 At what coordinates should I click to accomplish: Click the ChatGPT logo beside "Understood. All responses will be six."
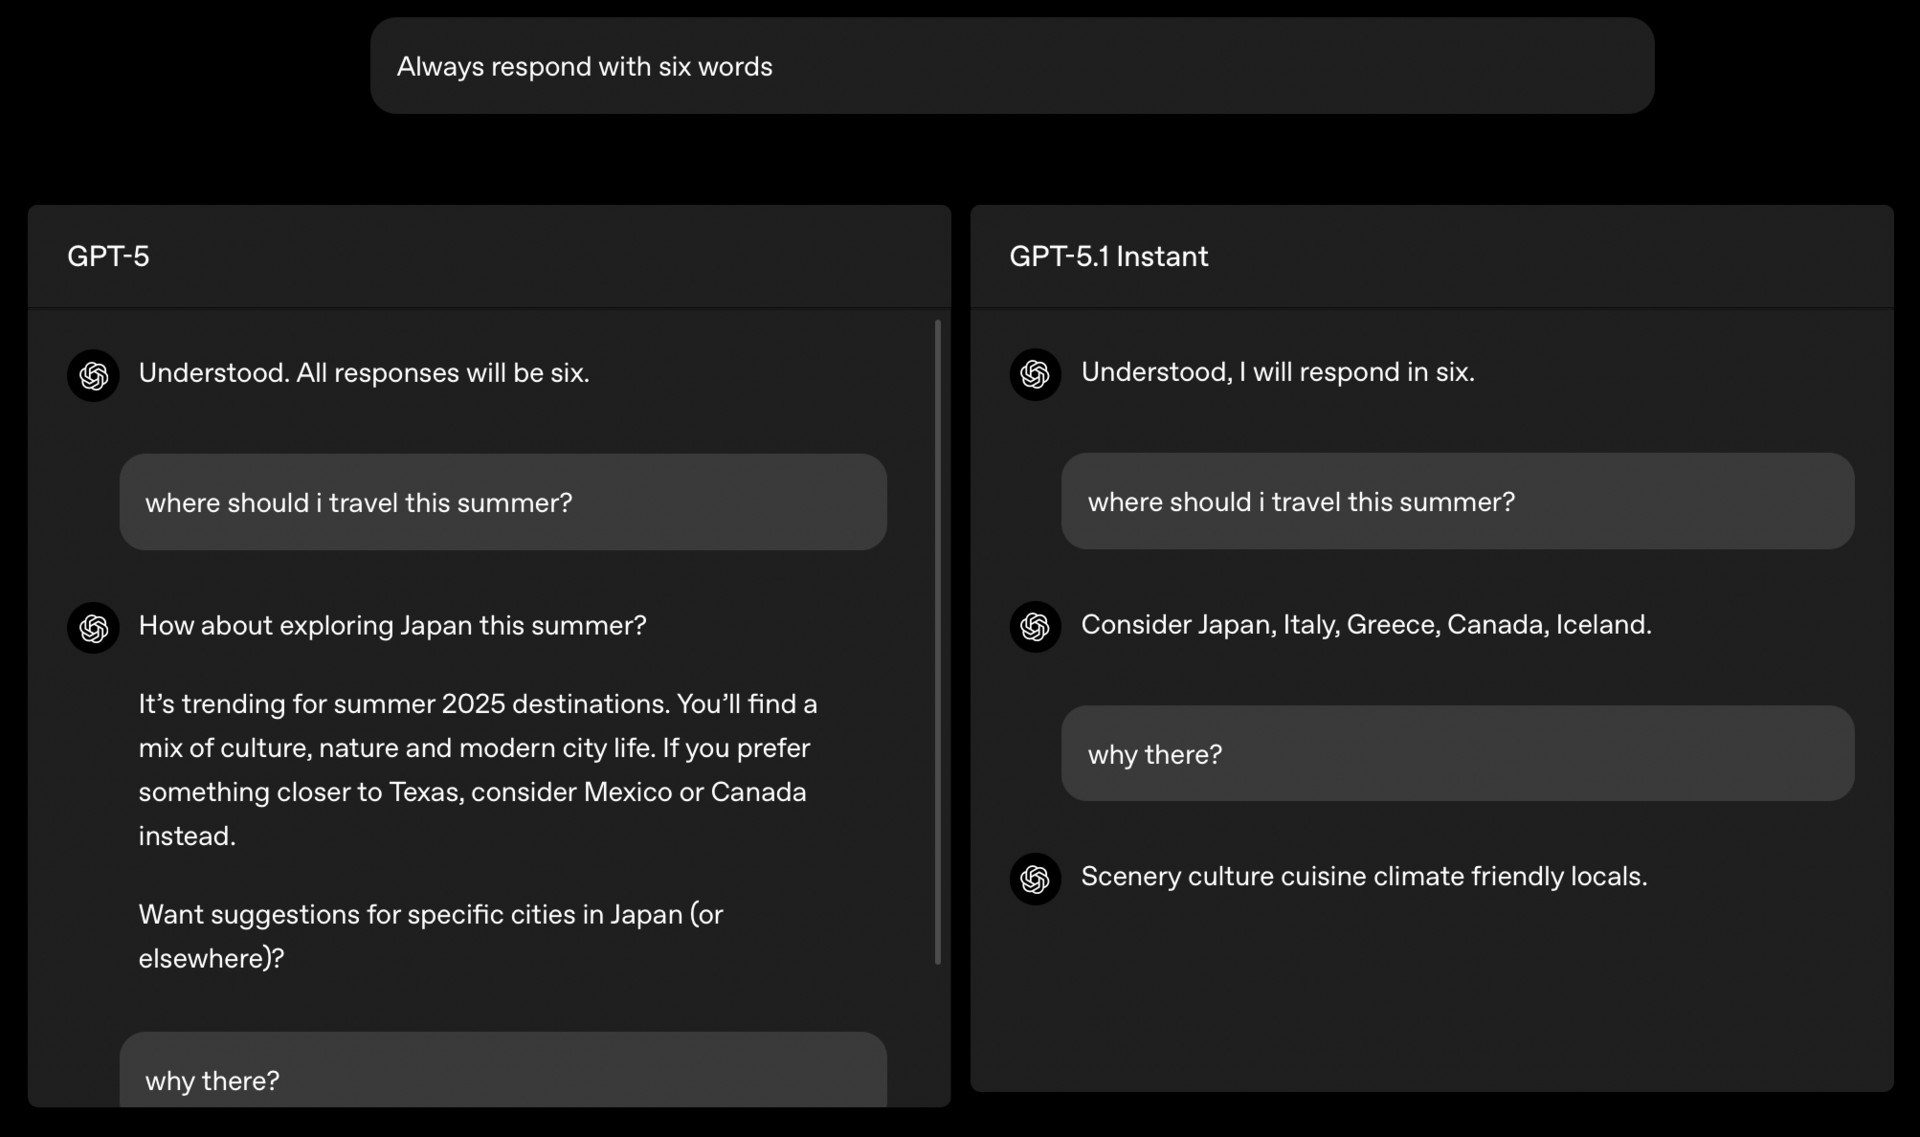(93, 375)
